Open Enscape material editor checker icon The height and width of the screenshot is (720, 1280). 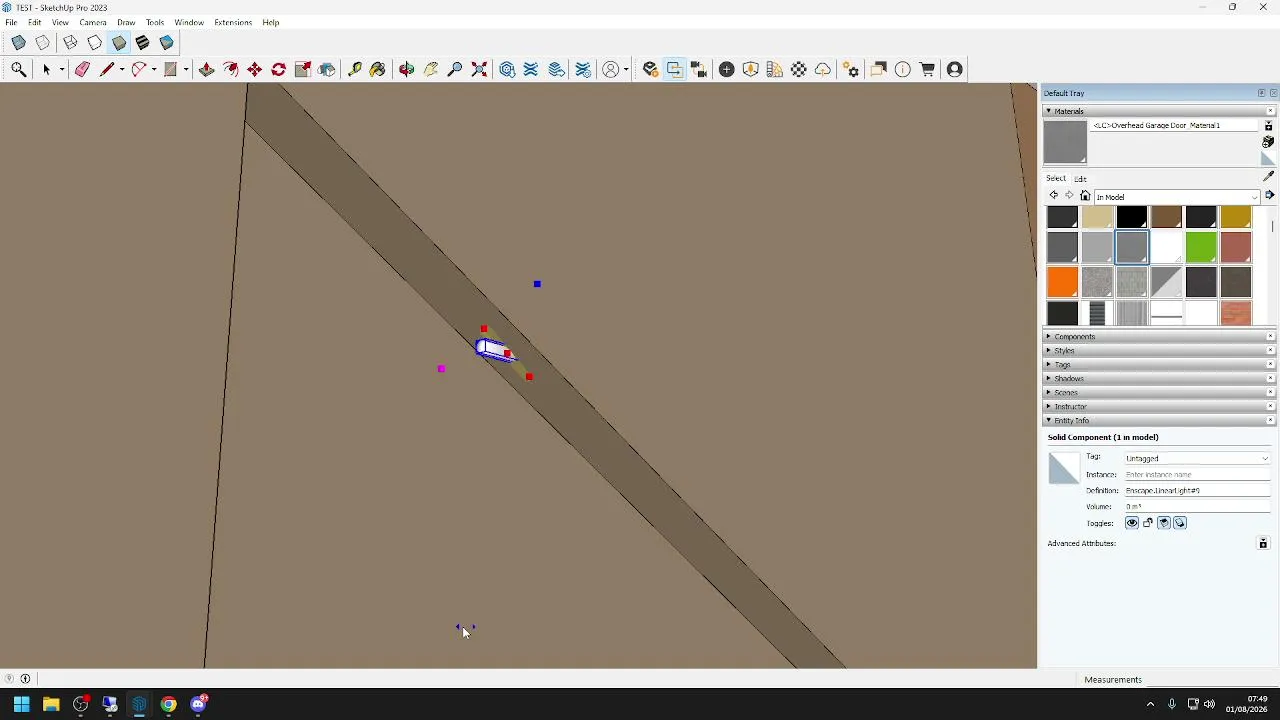click(799, 69)
